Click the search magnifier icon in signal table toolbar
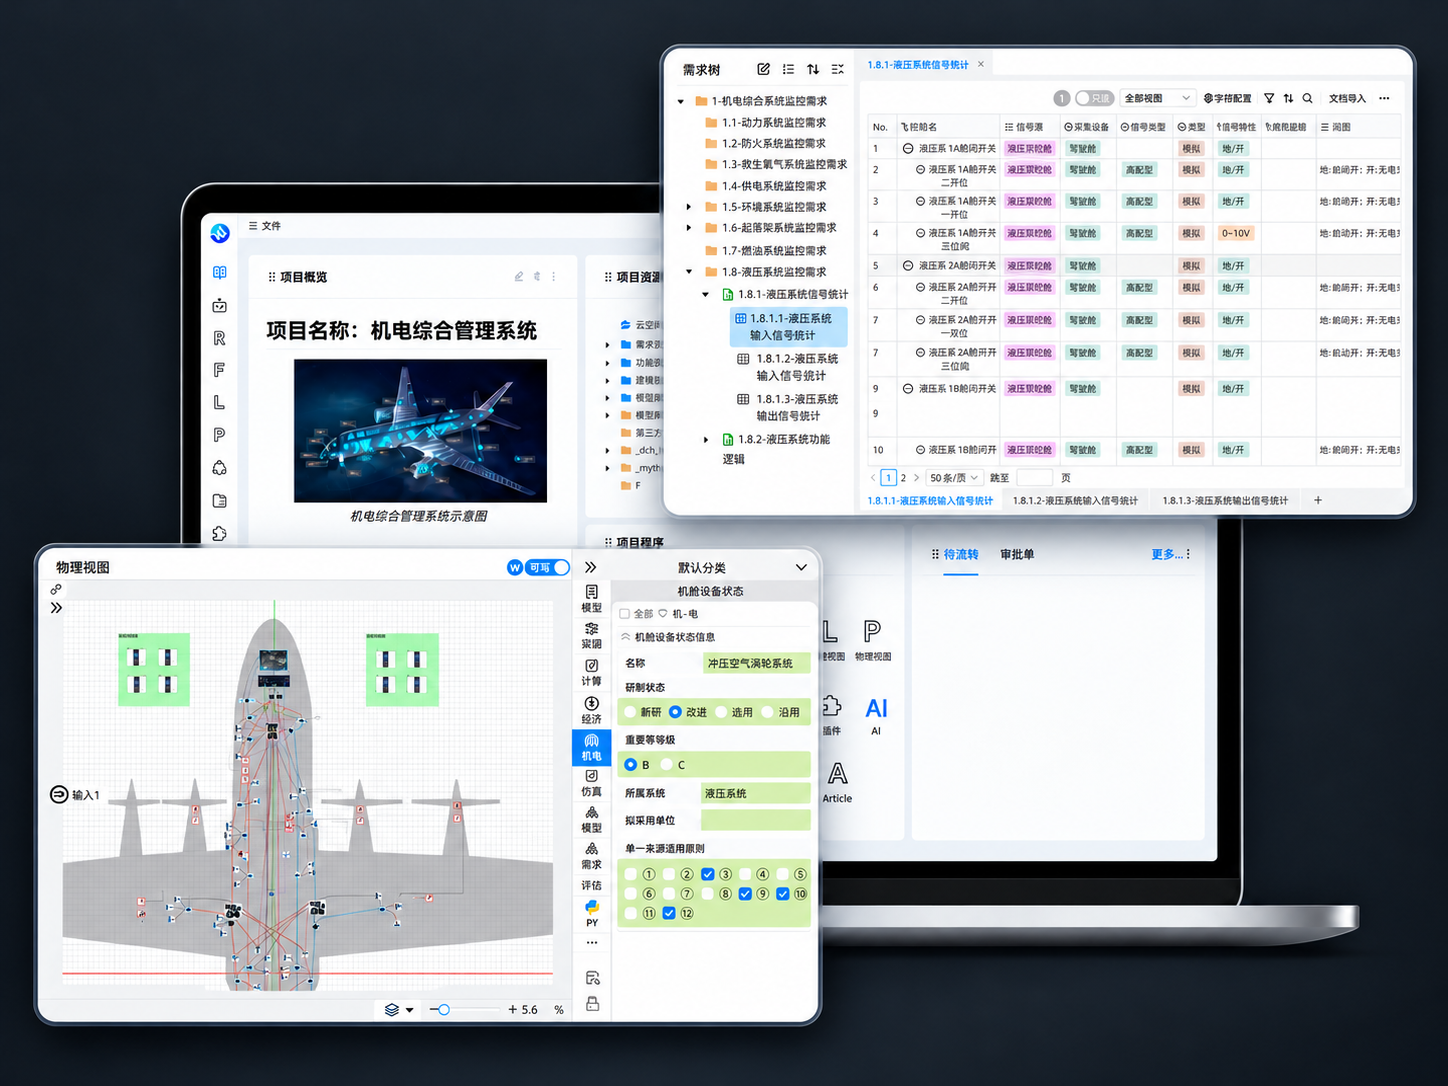 [x=1307, y=98]
